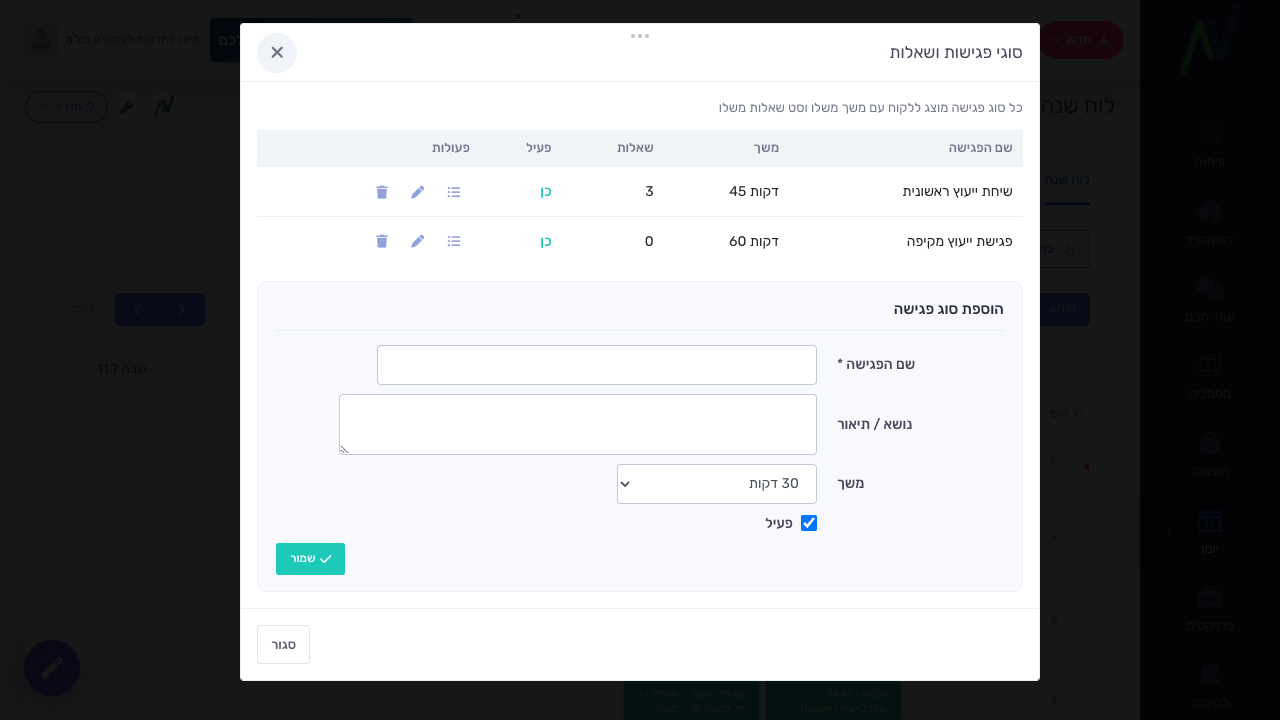Close the dialog with the X icon
This screenshot has height=720, width=1280.
click(277, 53)
